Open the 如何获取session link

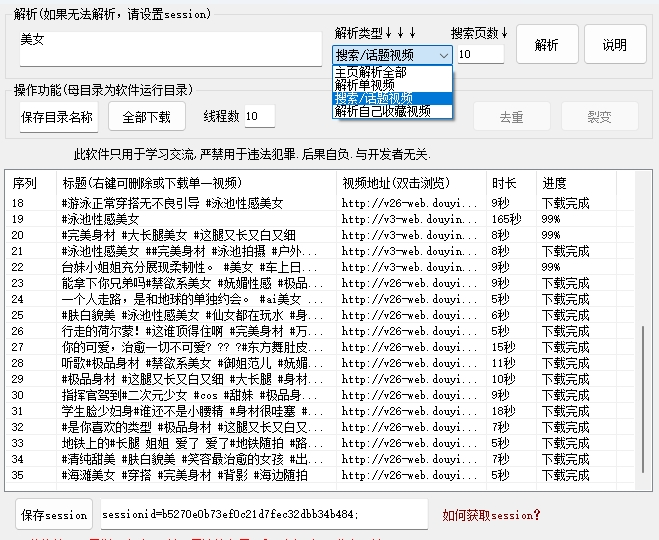(491, 515)
